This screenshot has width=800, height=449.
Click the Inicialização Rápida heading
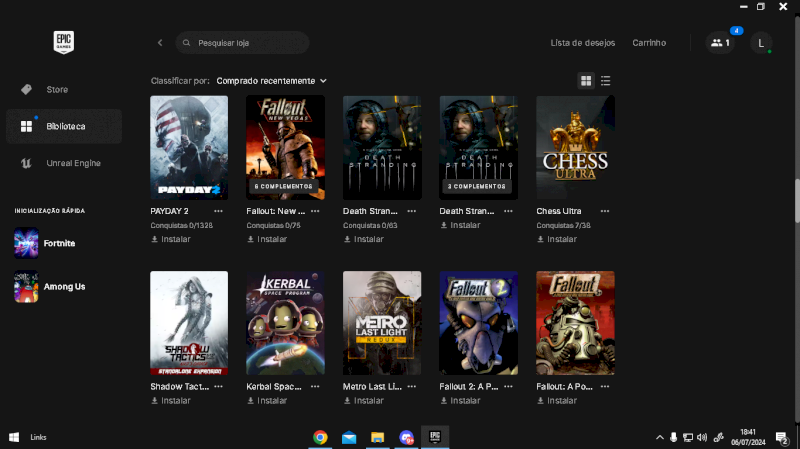tap(49, 211)
